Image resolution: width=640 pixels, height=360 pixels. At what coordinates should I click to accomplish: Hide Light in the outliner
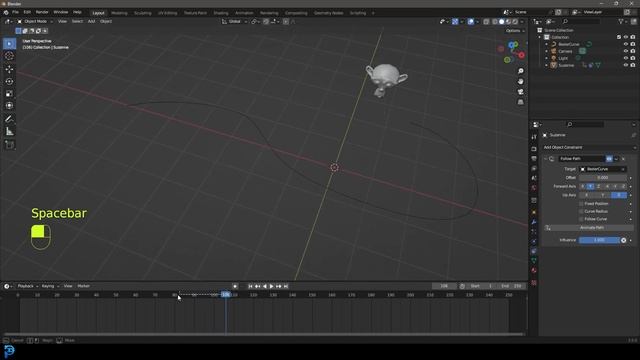(626, 58)
